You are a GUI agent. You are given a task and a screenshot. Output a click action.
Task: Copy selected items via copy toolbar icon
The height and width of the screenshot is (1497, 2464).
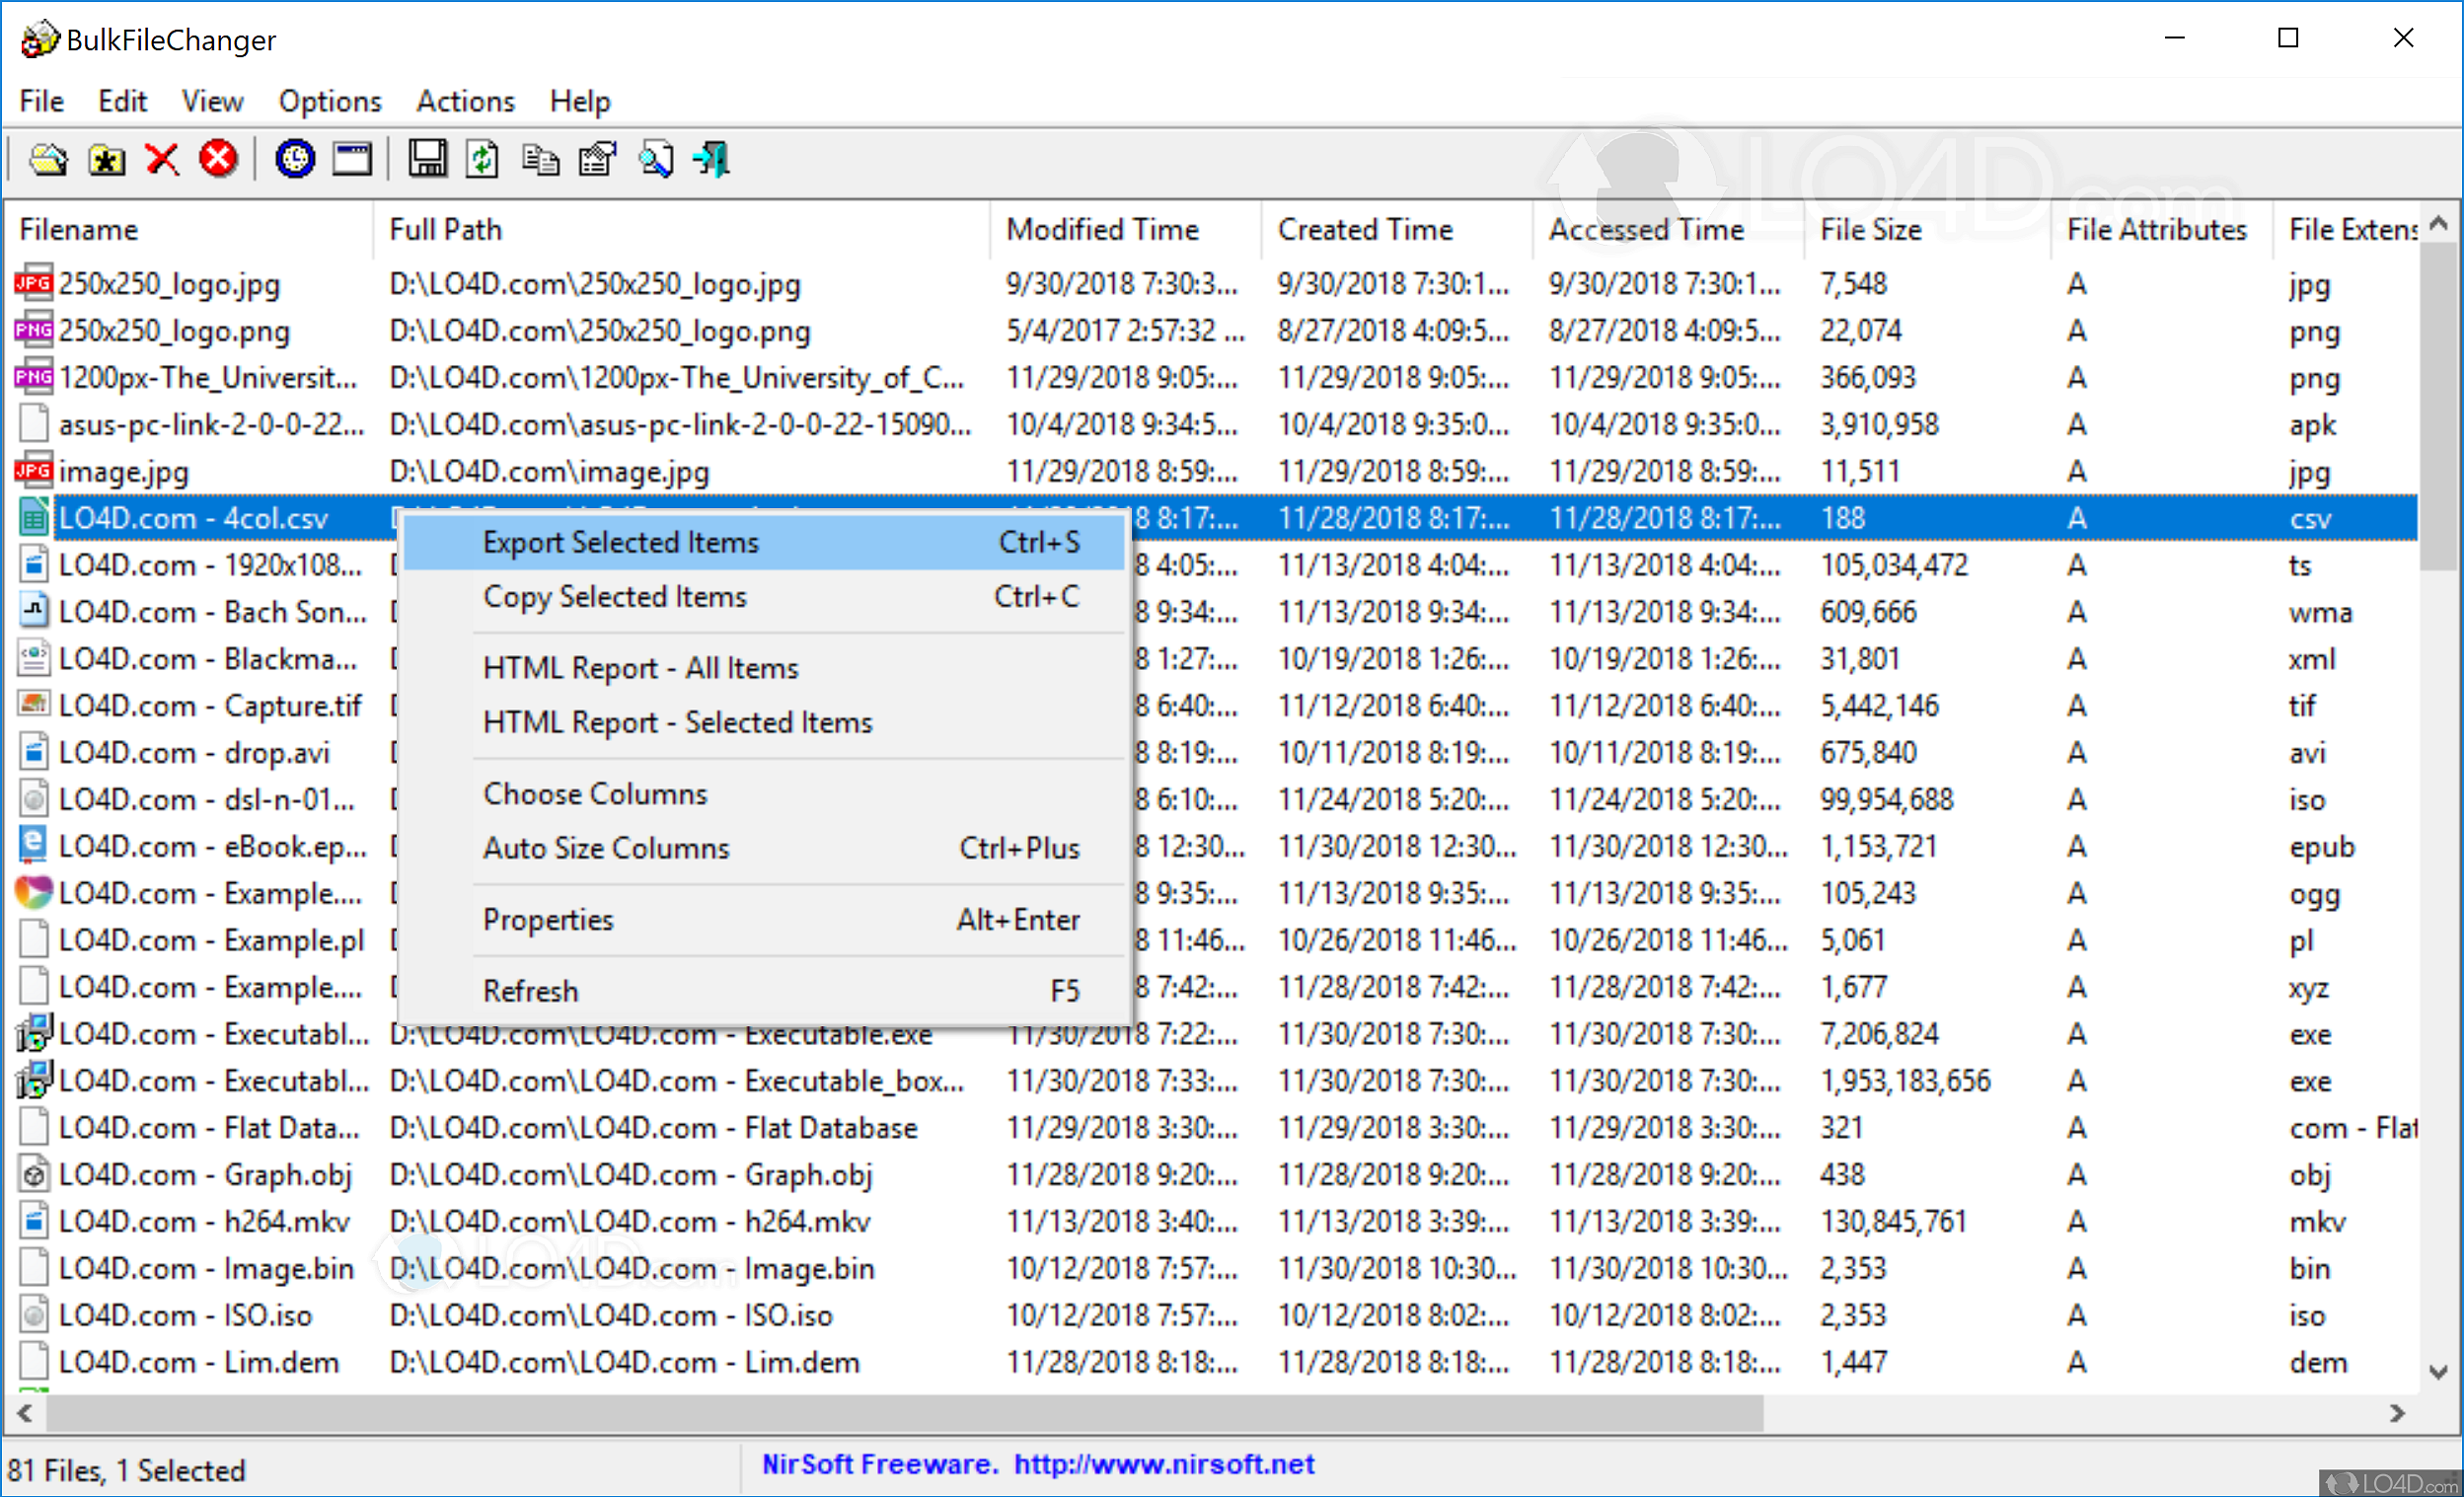pyautogui.click(x=540, y=159)
